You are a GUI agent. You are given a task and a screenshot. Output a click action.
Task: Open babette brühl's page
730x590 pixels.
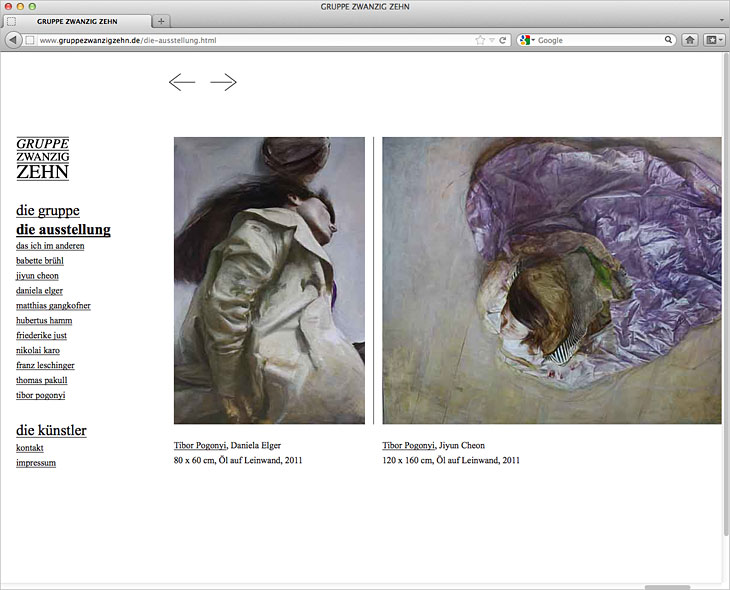[40, 261]
